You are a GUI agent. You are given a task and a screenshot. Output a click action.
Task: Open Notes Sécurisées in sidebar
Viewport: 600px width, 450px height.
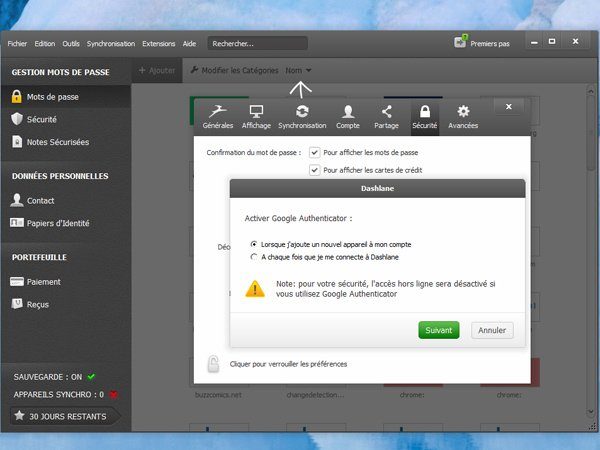[66, 142]
